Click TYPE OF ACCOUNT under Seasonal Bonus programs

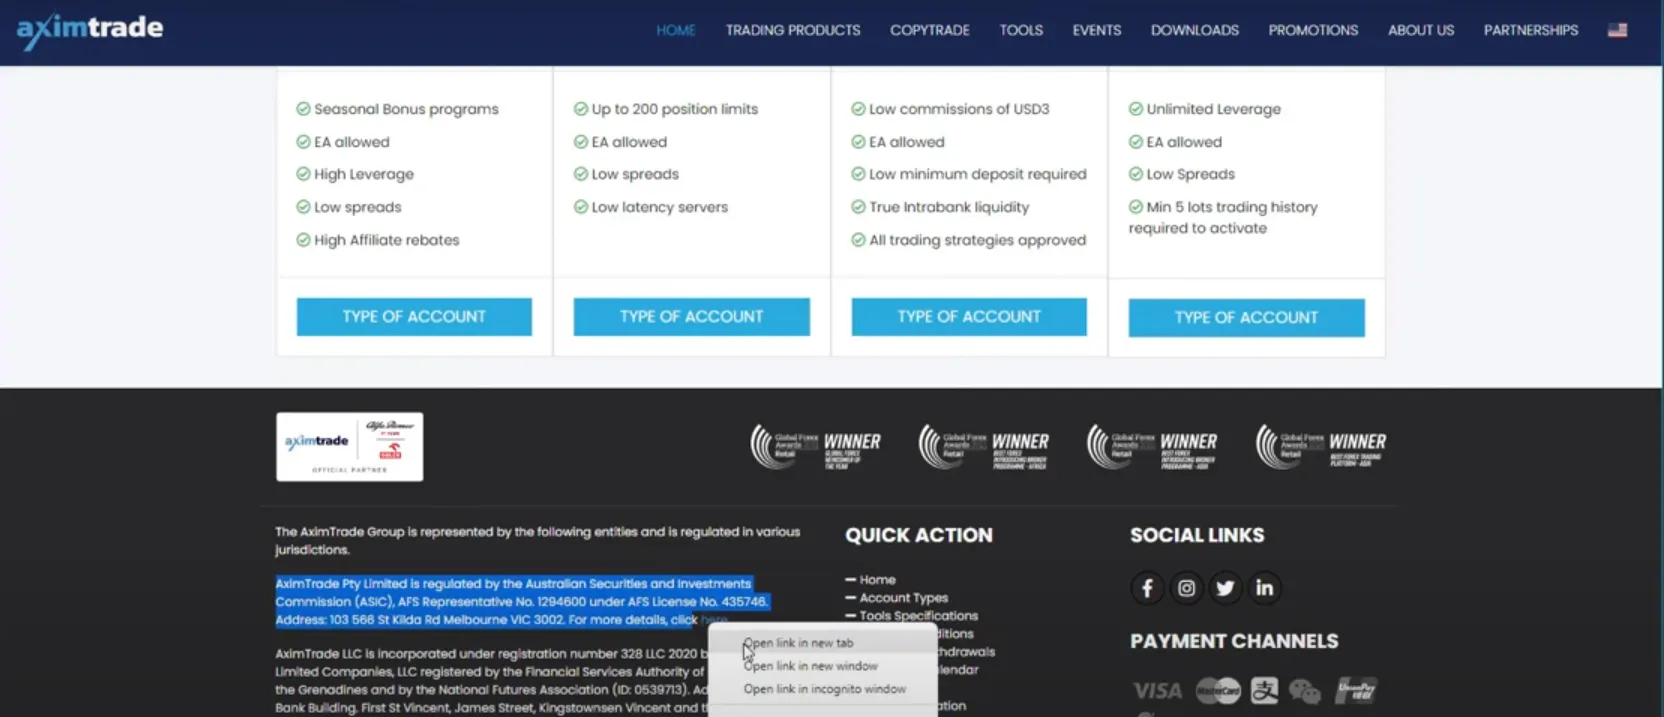[x=414, y=316]
